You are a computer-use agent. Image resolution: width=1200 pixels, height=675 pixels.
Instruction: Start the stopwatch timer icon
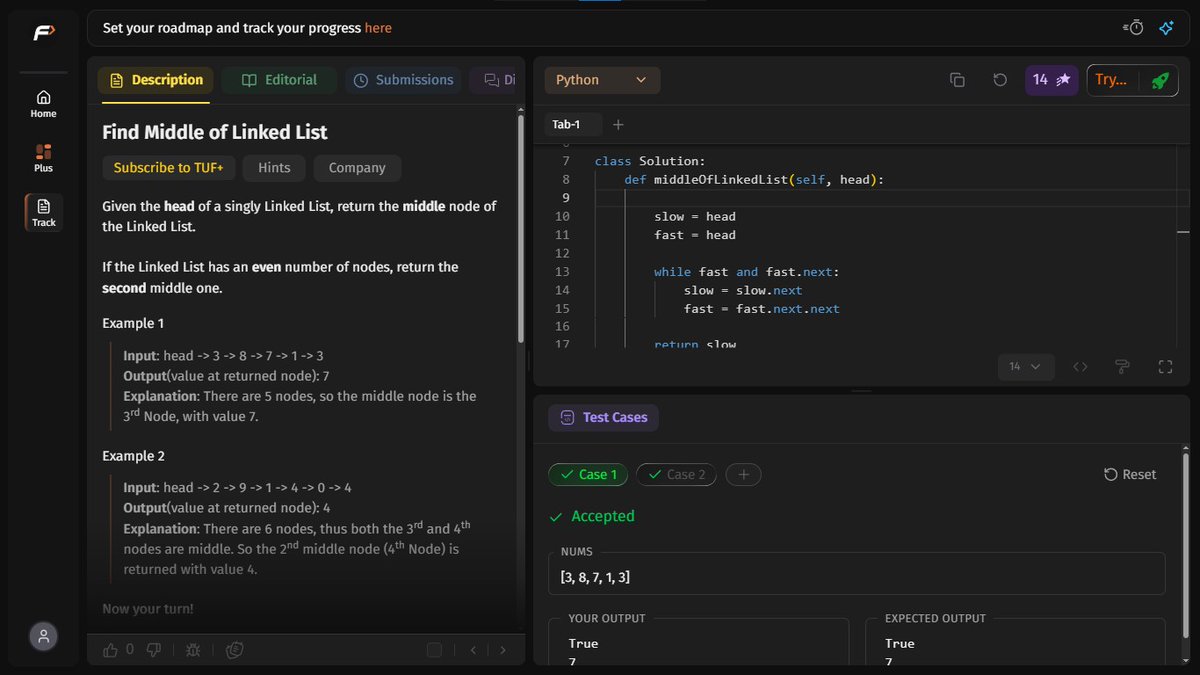pos(1133,28)
